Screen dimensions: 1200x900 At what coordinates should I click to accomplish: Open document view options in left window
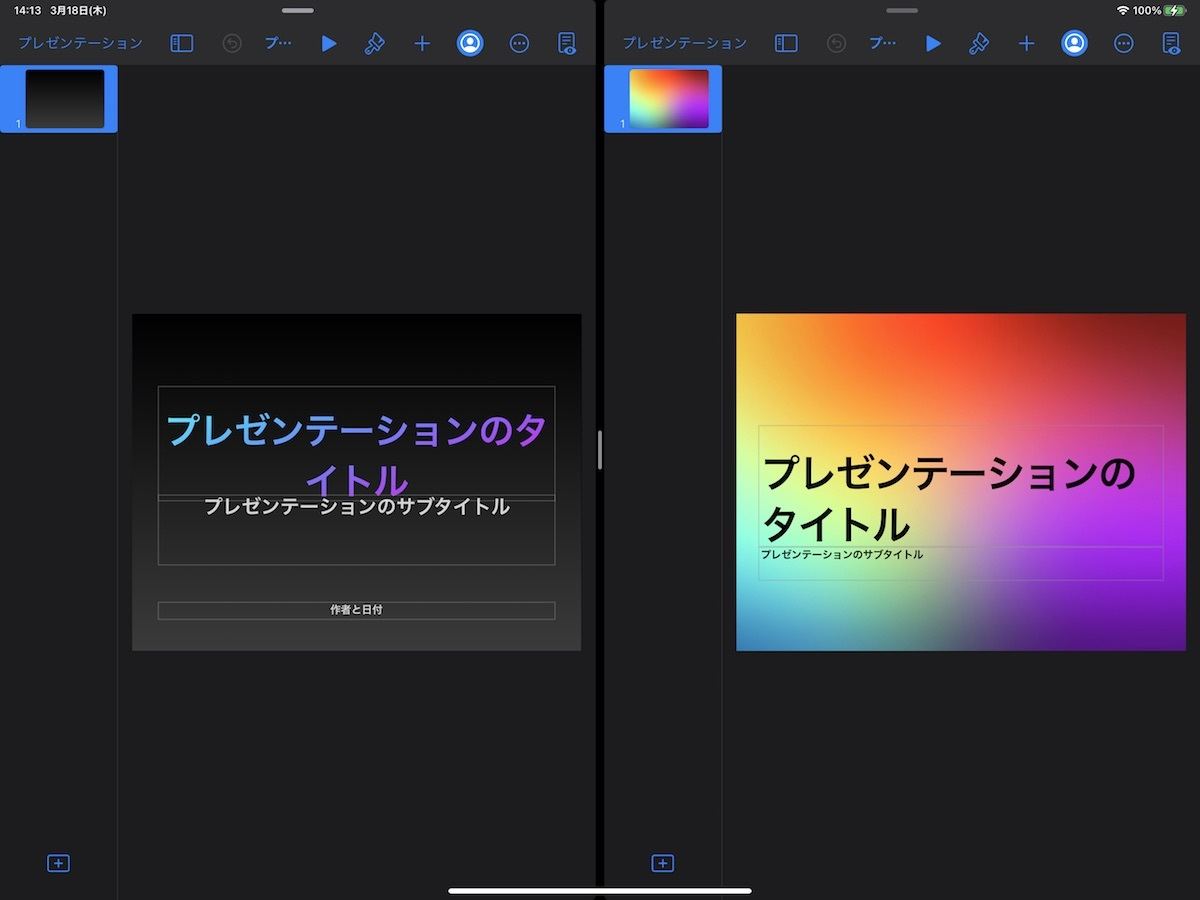coord(567,43)
